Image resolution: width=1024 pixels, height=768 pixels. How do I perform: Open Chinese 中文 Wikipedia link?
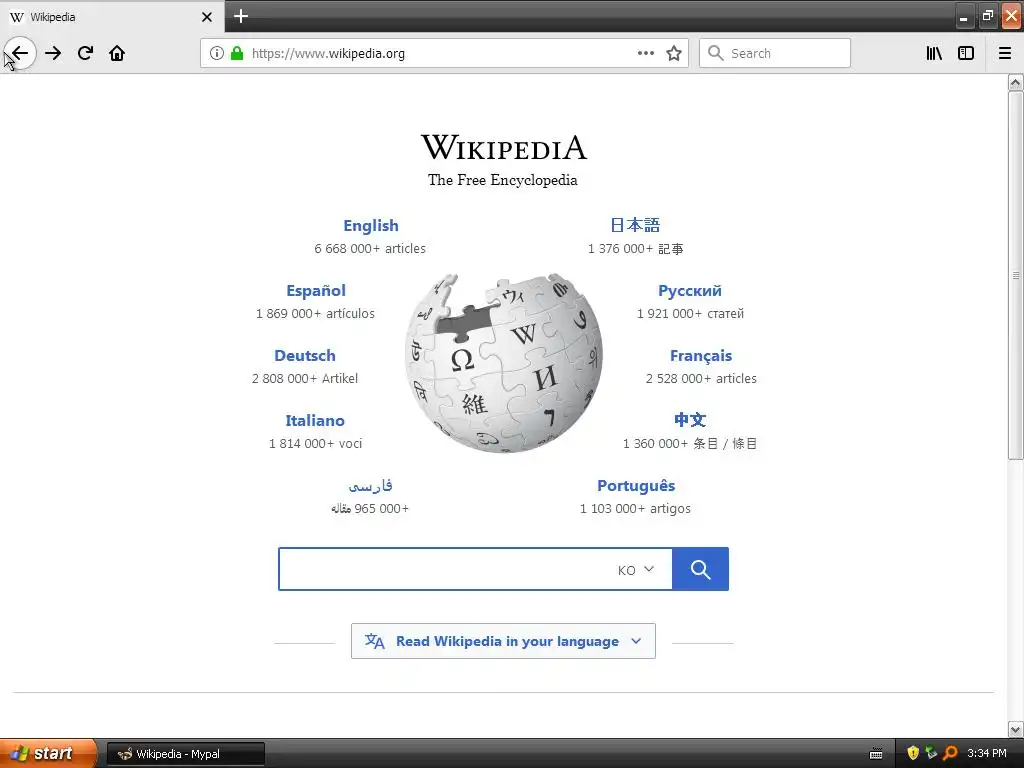pyautogui.click(x=690, y=420)
